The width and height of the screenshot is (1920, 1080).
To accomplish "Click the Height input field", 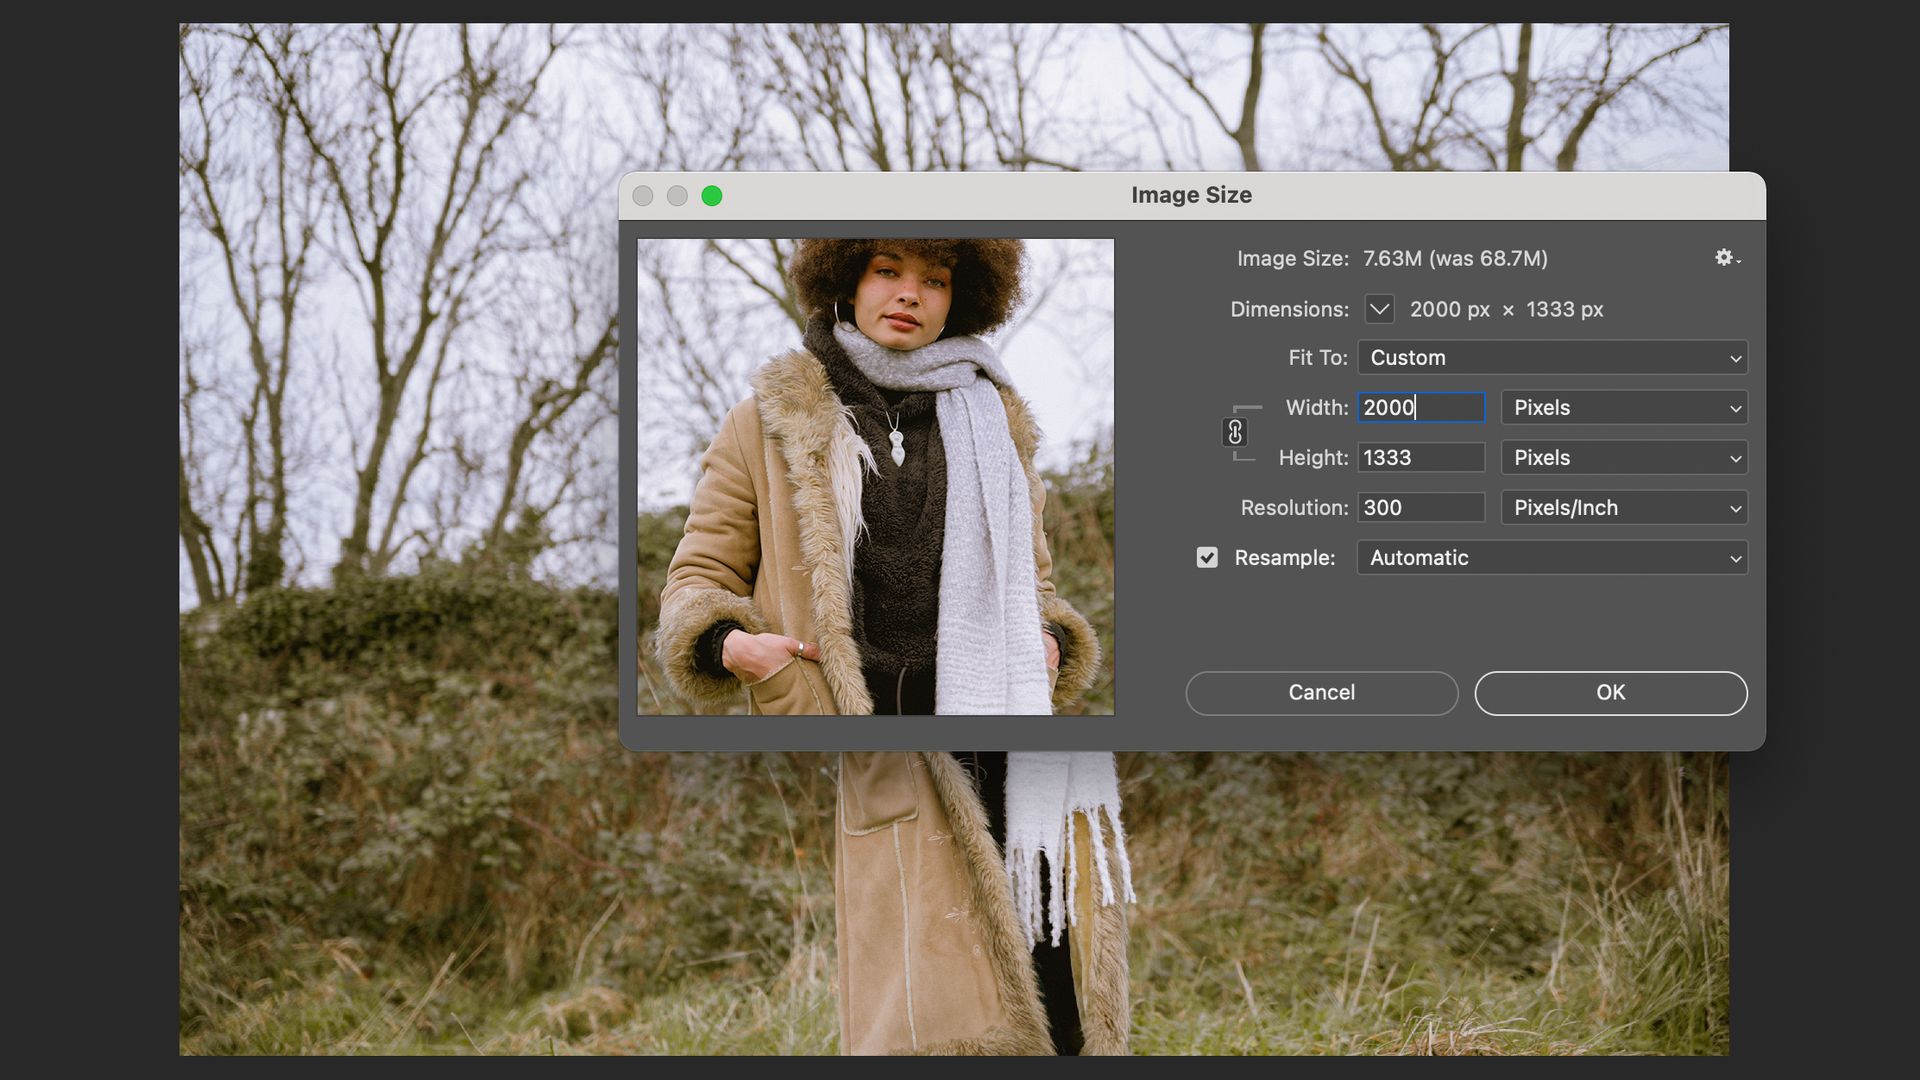I will pos(1420,456).
